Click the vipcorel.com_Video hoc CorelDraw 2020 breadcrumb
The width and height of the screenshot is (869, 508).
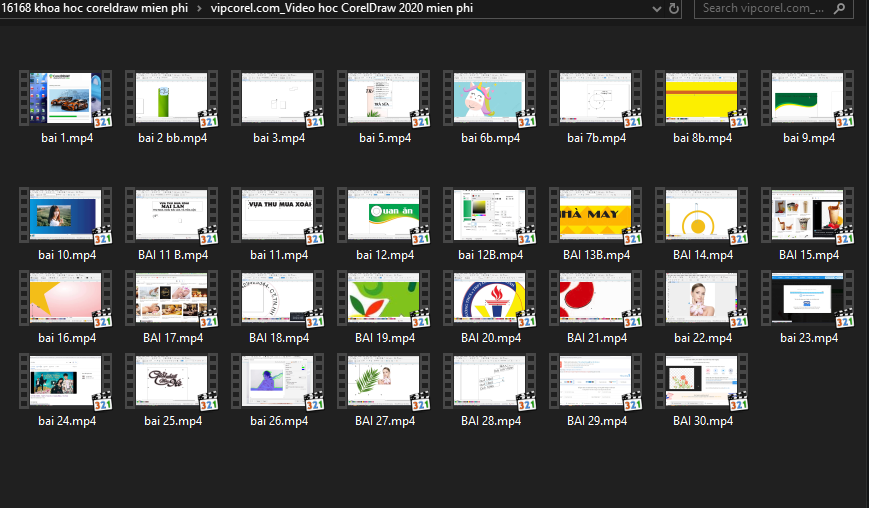point(342,8)
